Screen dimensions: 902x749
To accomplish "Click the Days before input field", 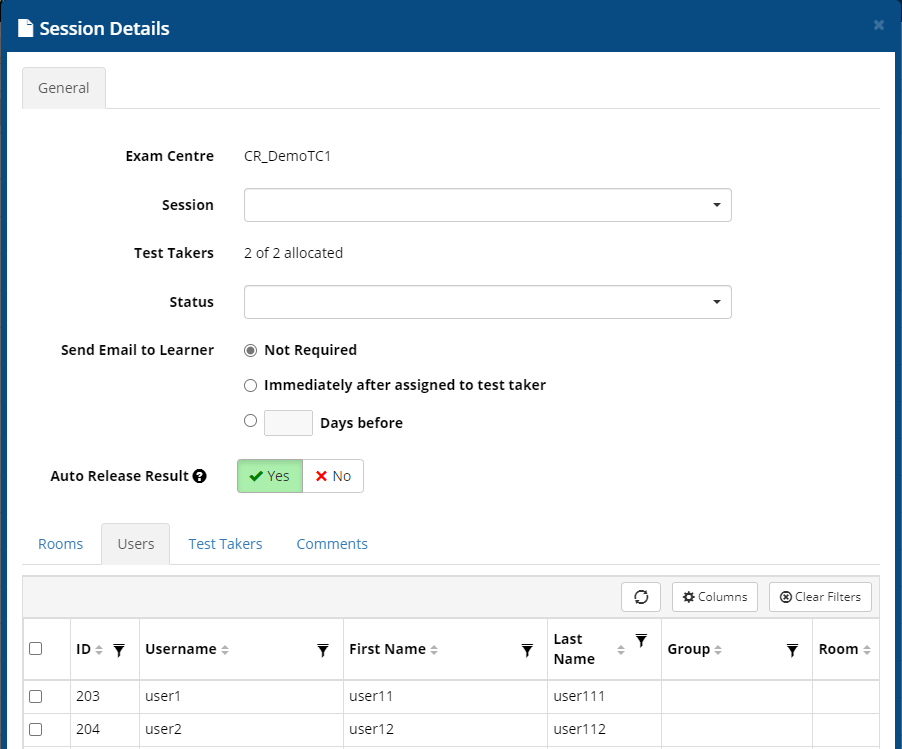I will tap(288, 422).
